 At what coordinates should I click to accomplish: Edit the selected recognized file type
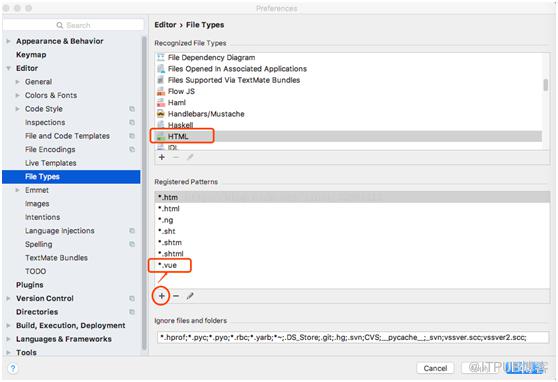click(x=190, y=157)
